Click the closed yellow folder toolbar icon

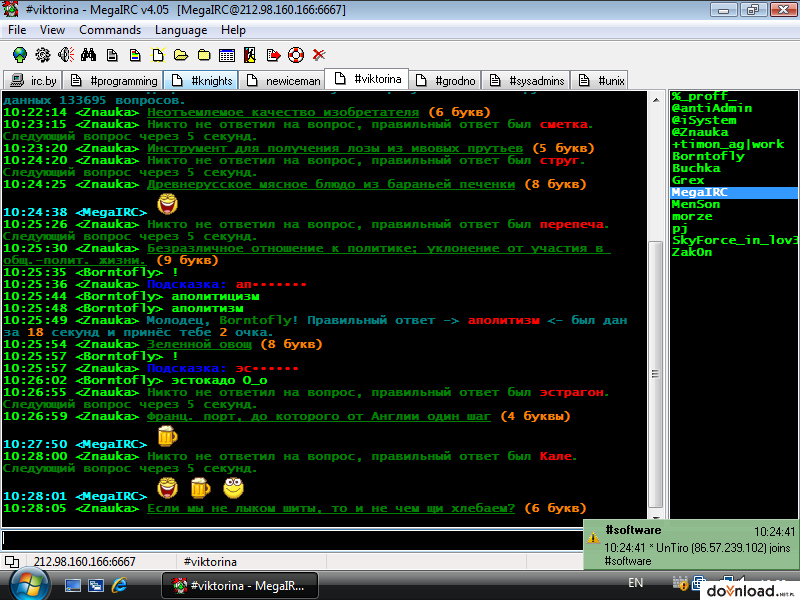click(204, 55)
